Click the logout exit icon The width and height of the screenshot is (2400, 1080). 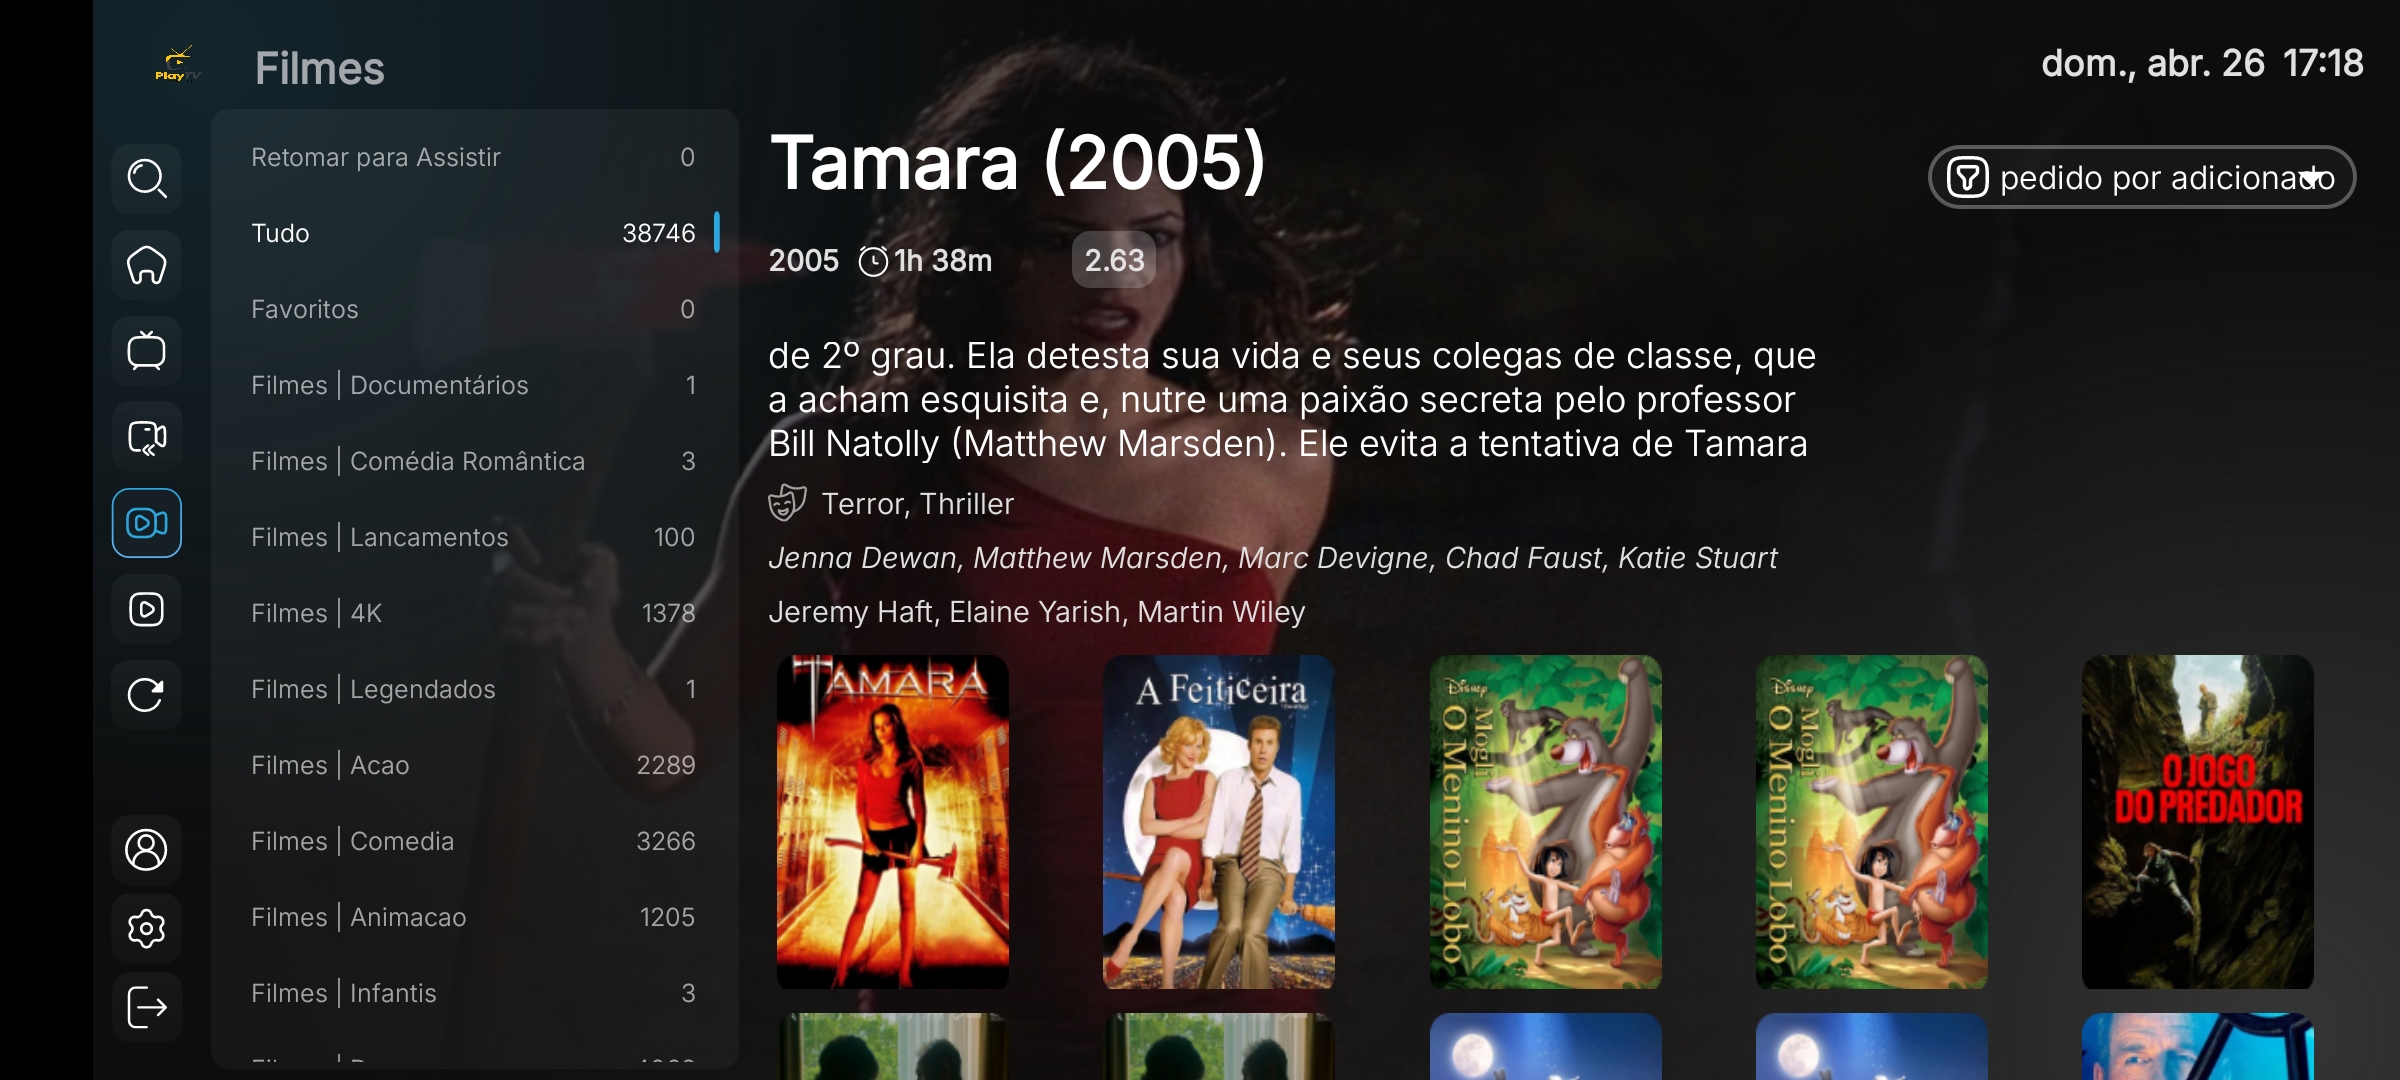pos(146,1007)
